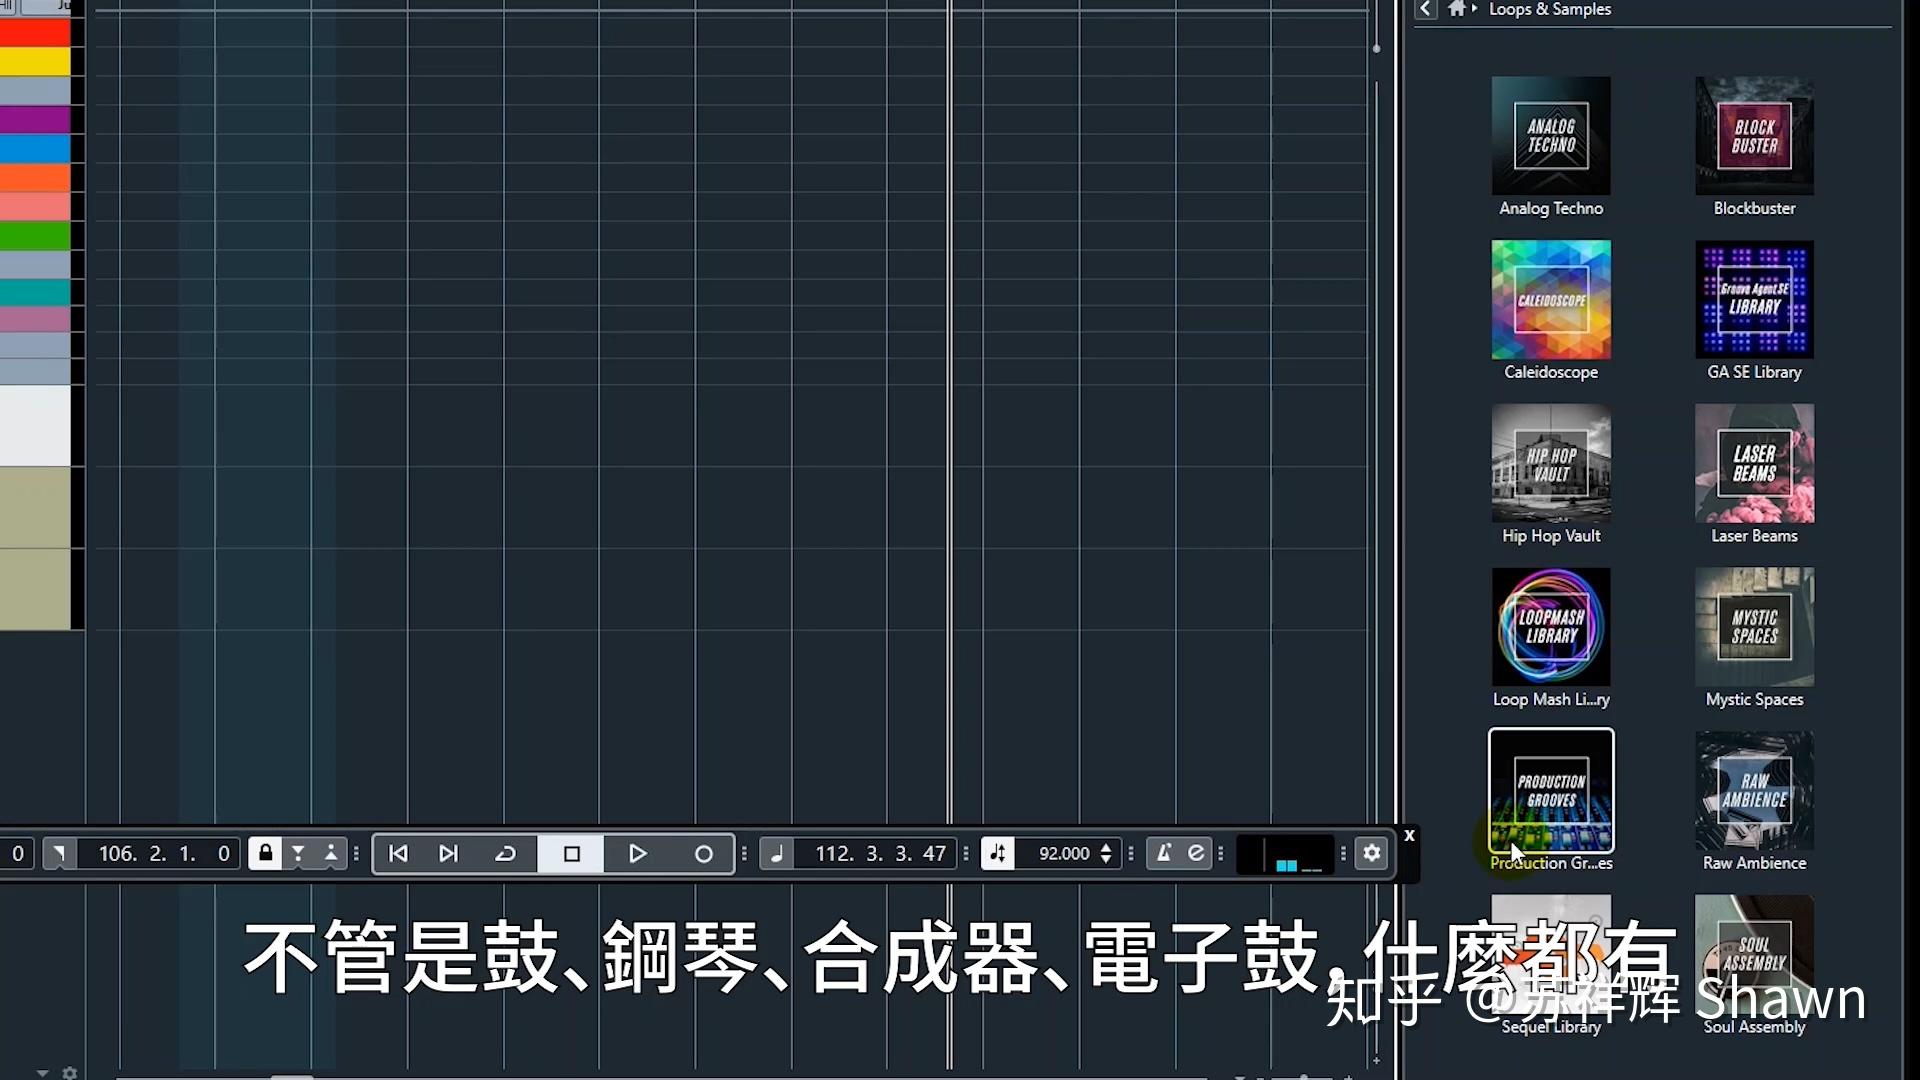Click the up stepper to raise tempo 92.000
Viewport: 1920px width, 1080px height.
pyautogui.click(x=1106, y=847)
